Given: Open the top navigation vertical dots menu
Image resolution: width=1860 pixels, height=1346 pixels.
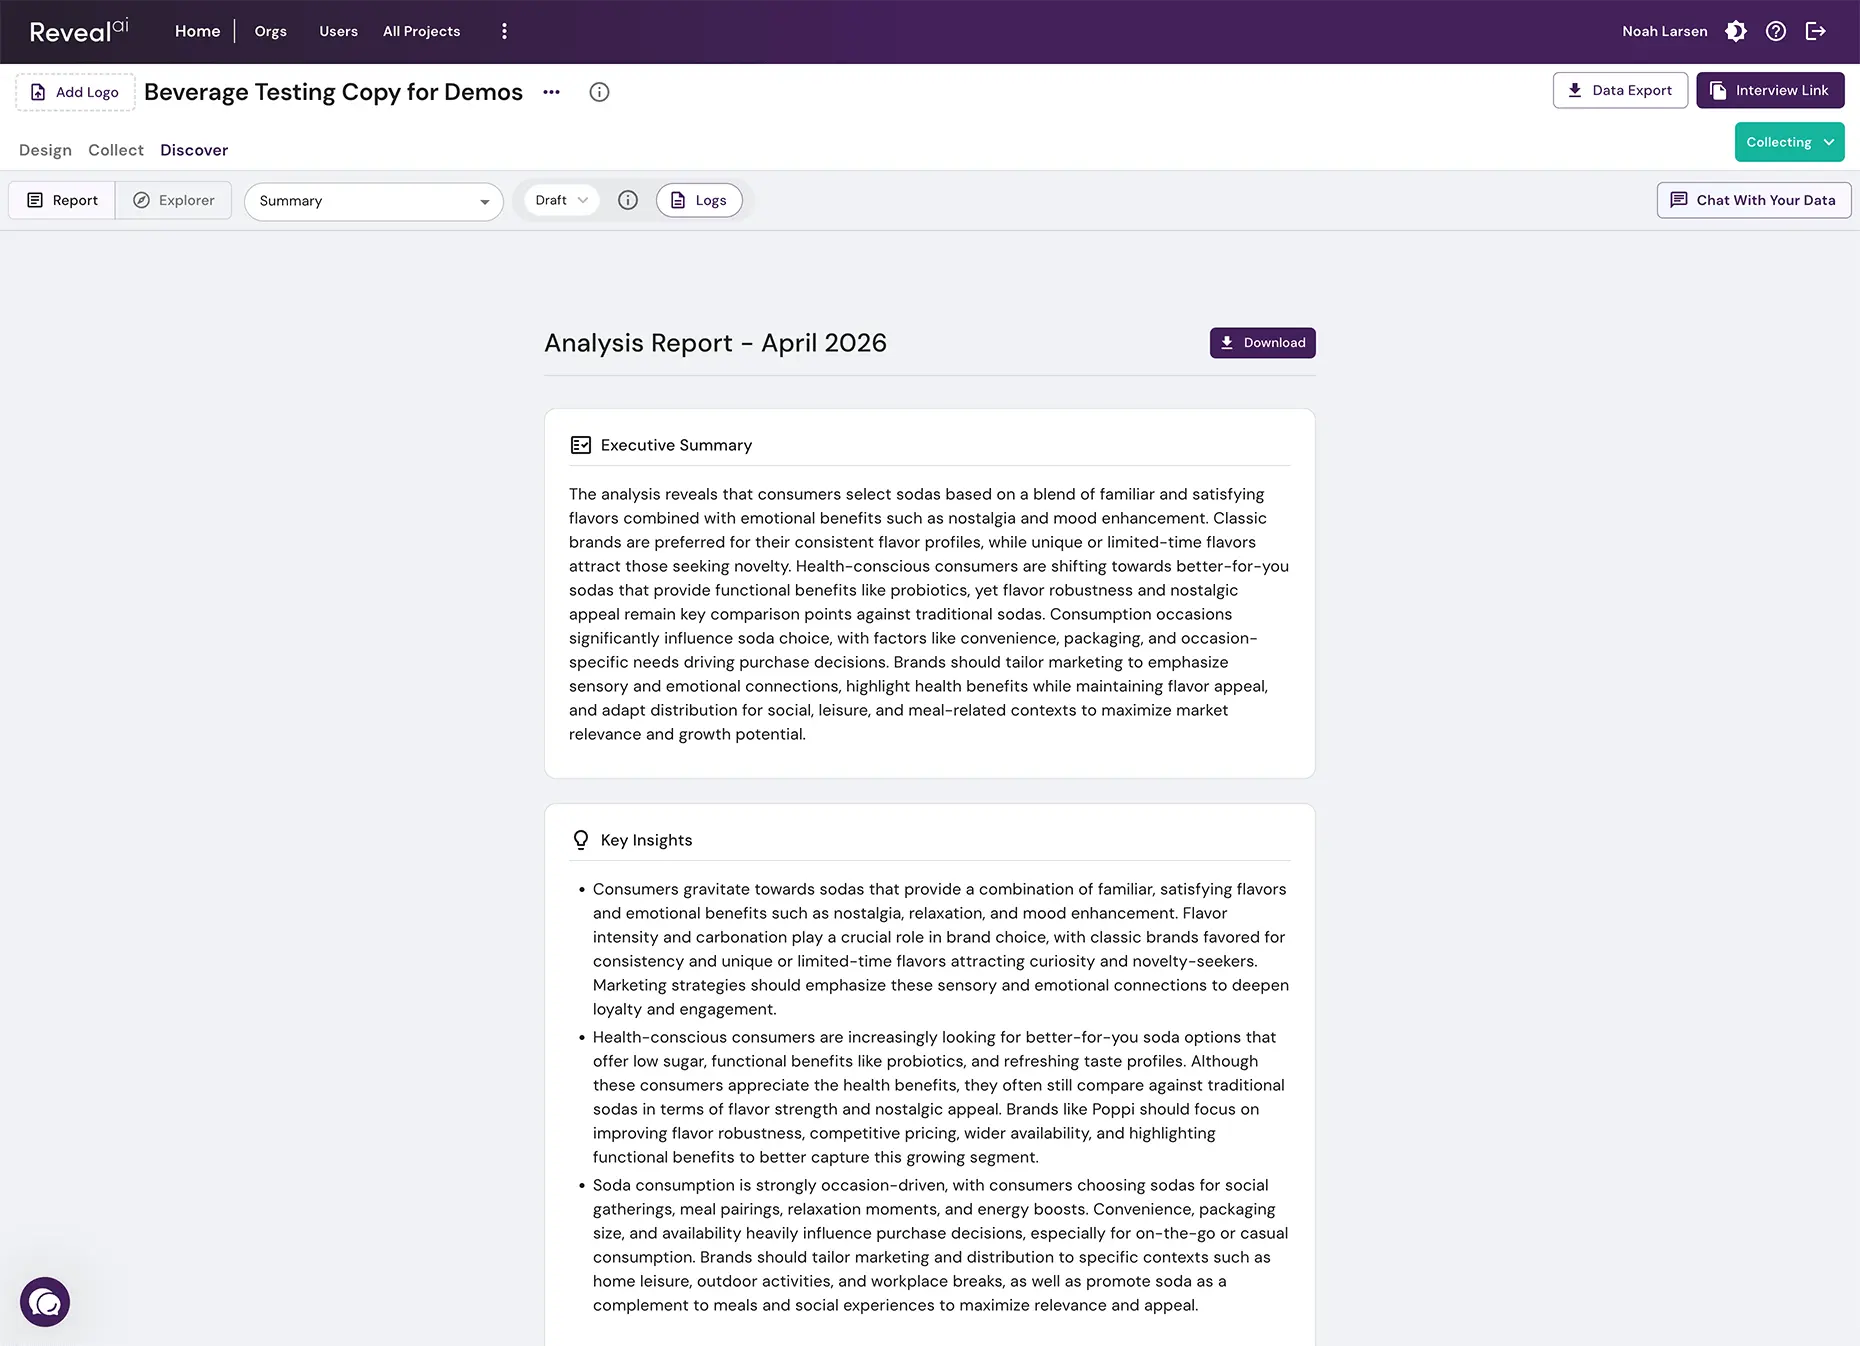Looking at the screenshot, I should click(504, 31).
